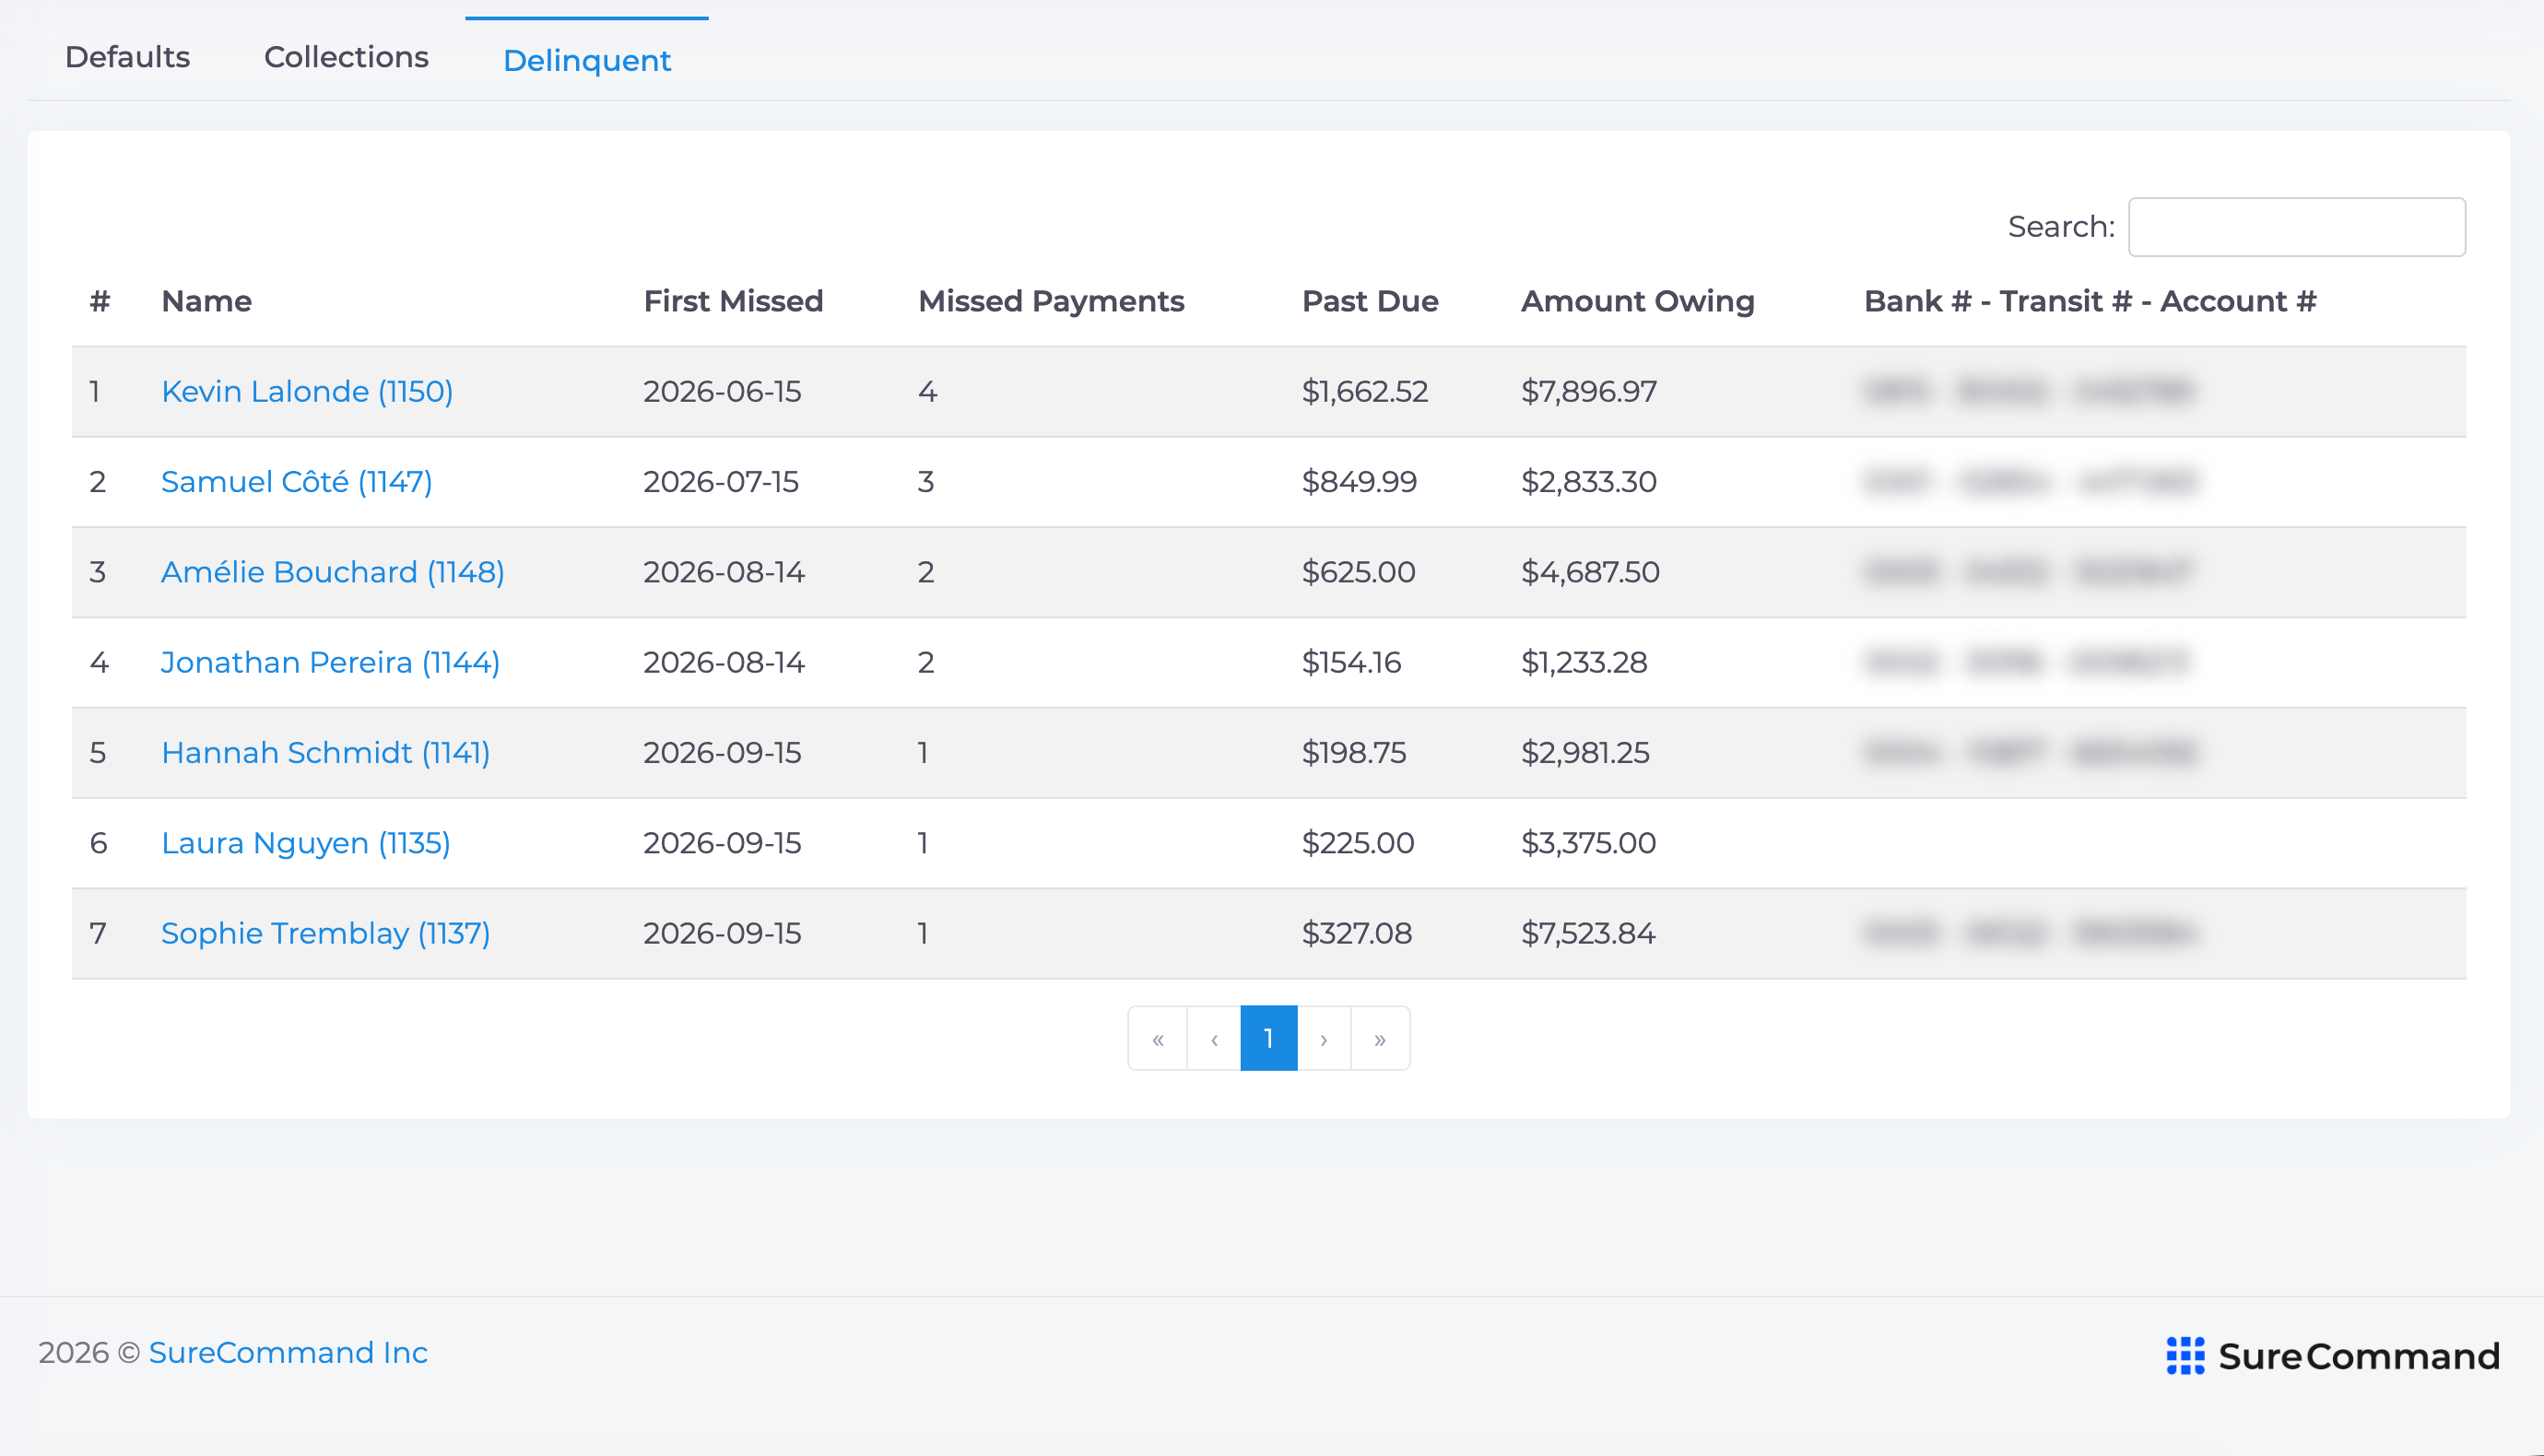Select the Delinquent tab
The image size is (2544, 1456).
pyautogui.click(x=587, y=60)
